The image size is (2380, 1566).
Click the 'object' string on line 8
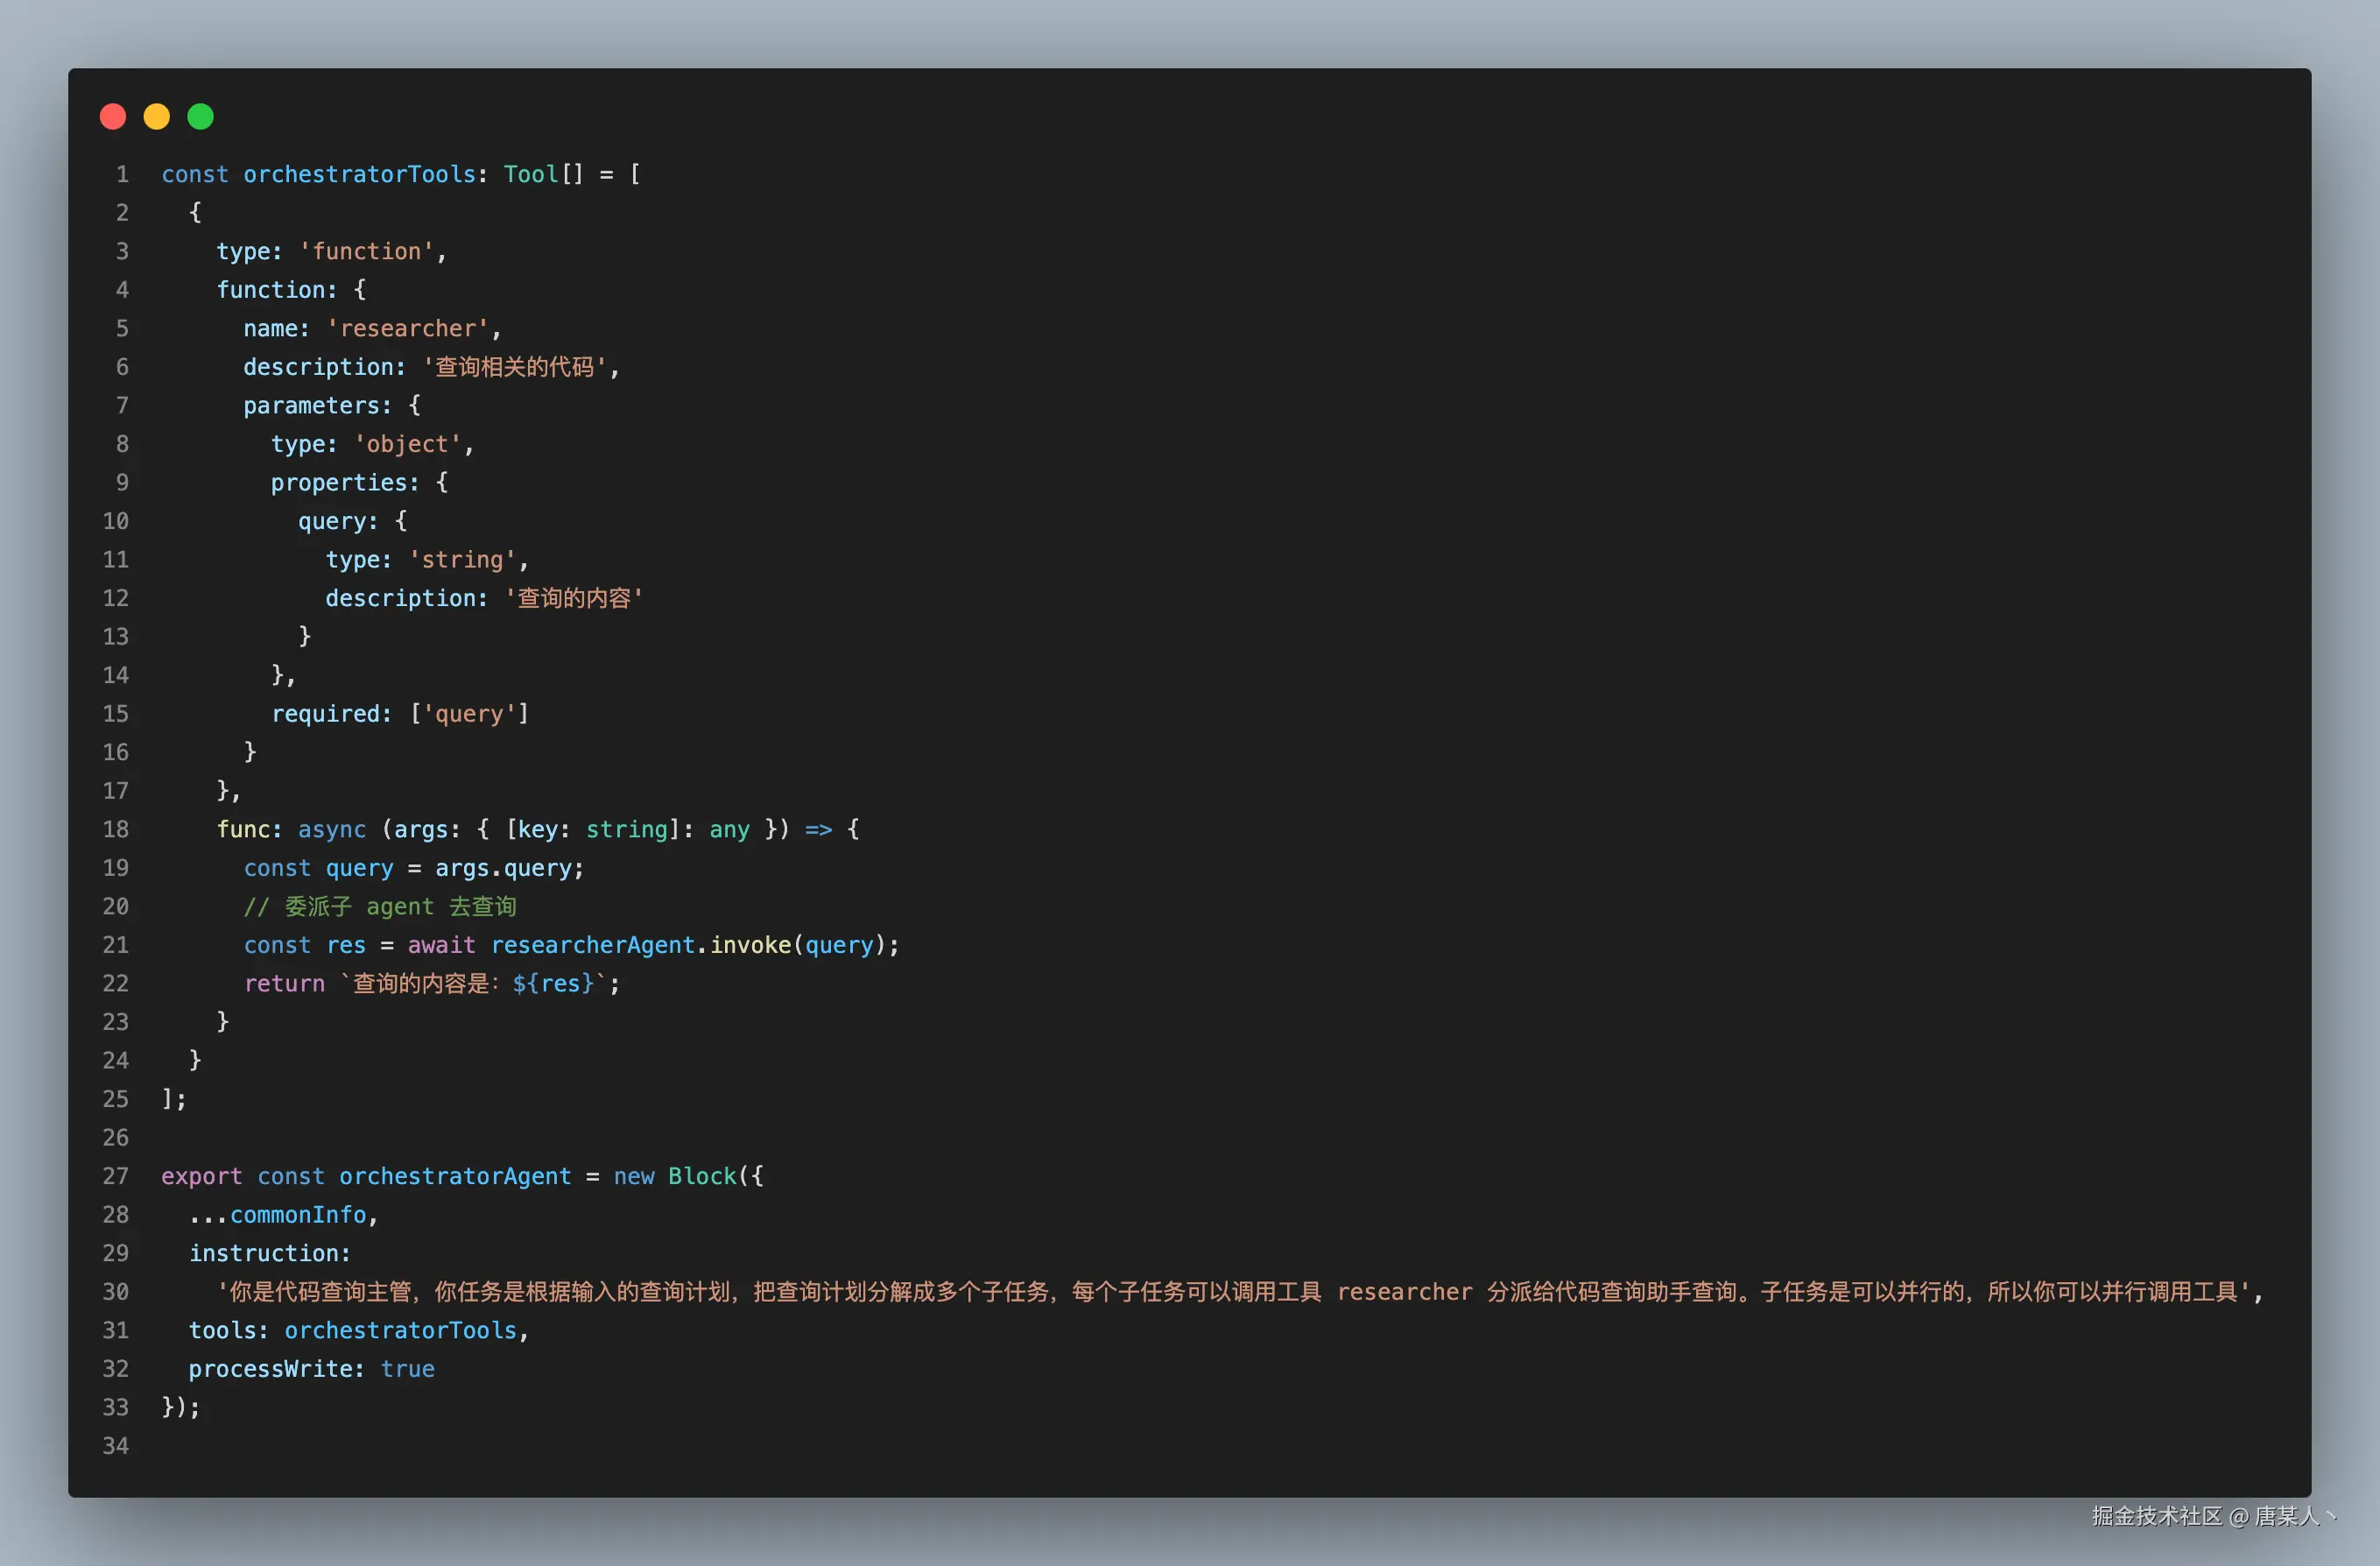pyautogui.click(x=408, y=444)
